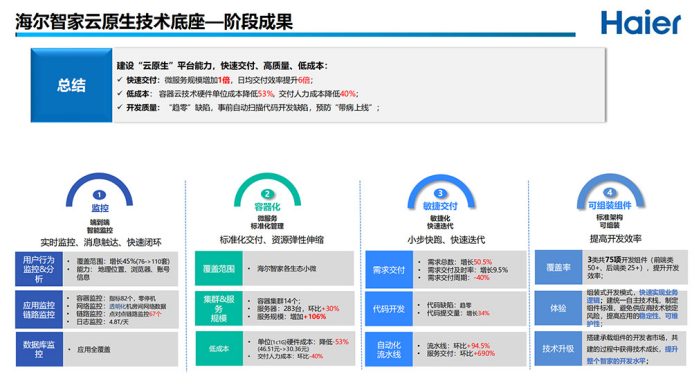The width and height of the screenshot is (692, 390).
Task: Select the 集群&服务规模 green box
Action: 219,308
